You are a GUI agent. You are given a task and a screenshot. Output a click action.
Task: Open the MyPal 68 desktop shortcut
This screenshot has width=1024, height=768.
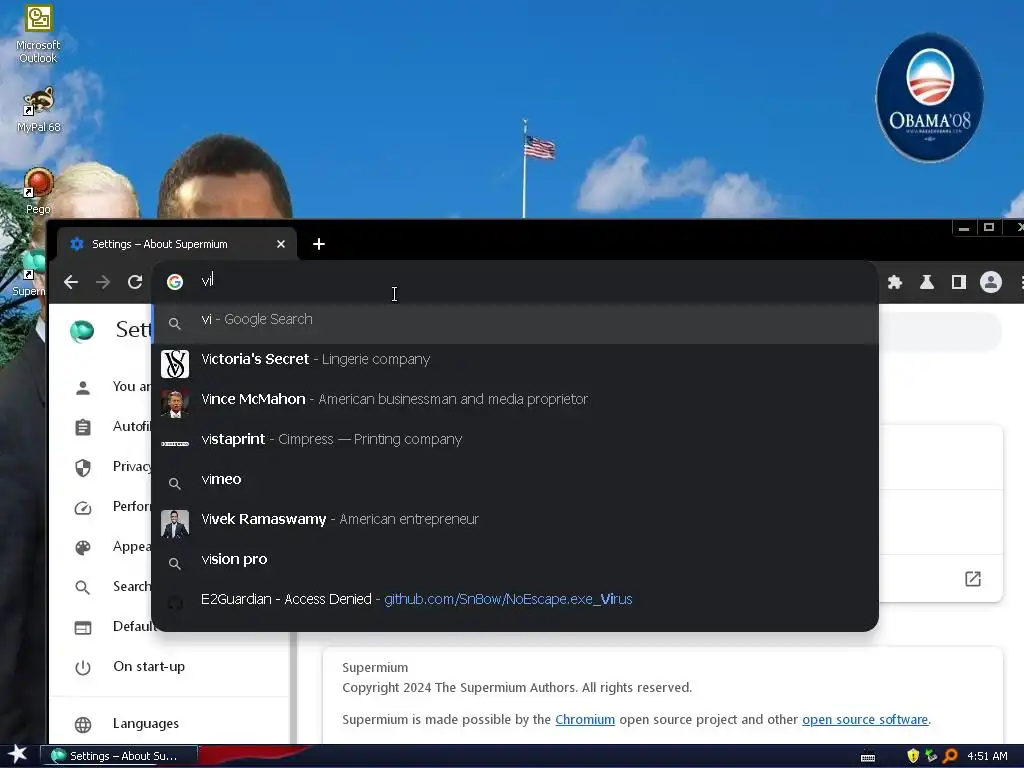pos(39,110)
